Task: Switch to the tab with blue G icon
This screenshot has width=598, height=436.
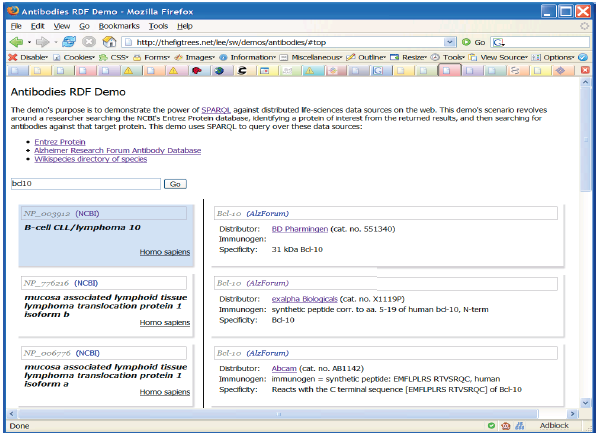Action: (x=378, y=71)
